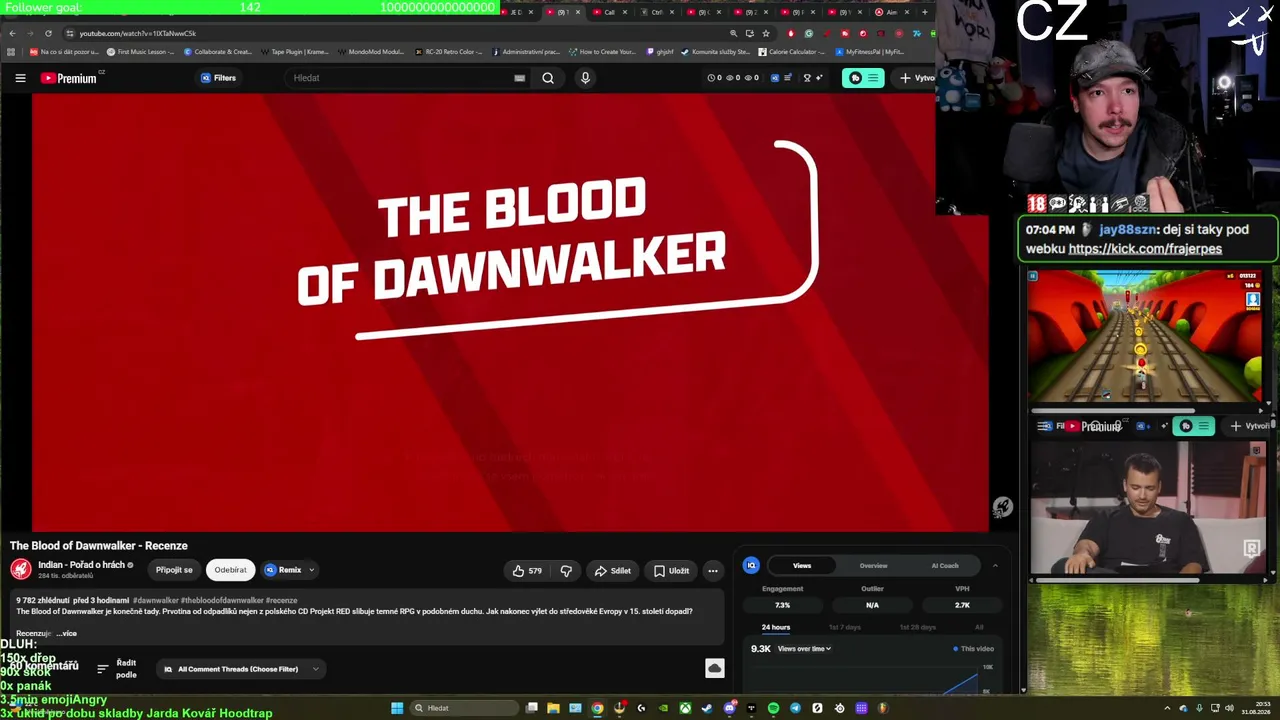
Task: Open the vidIQ Filters button
Action: pos(218,78)
